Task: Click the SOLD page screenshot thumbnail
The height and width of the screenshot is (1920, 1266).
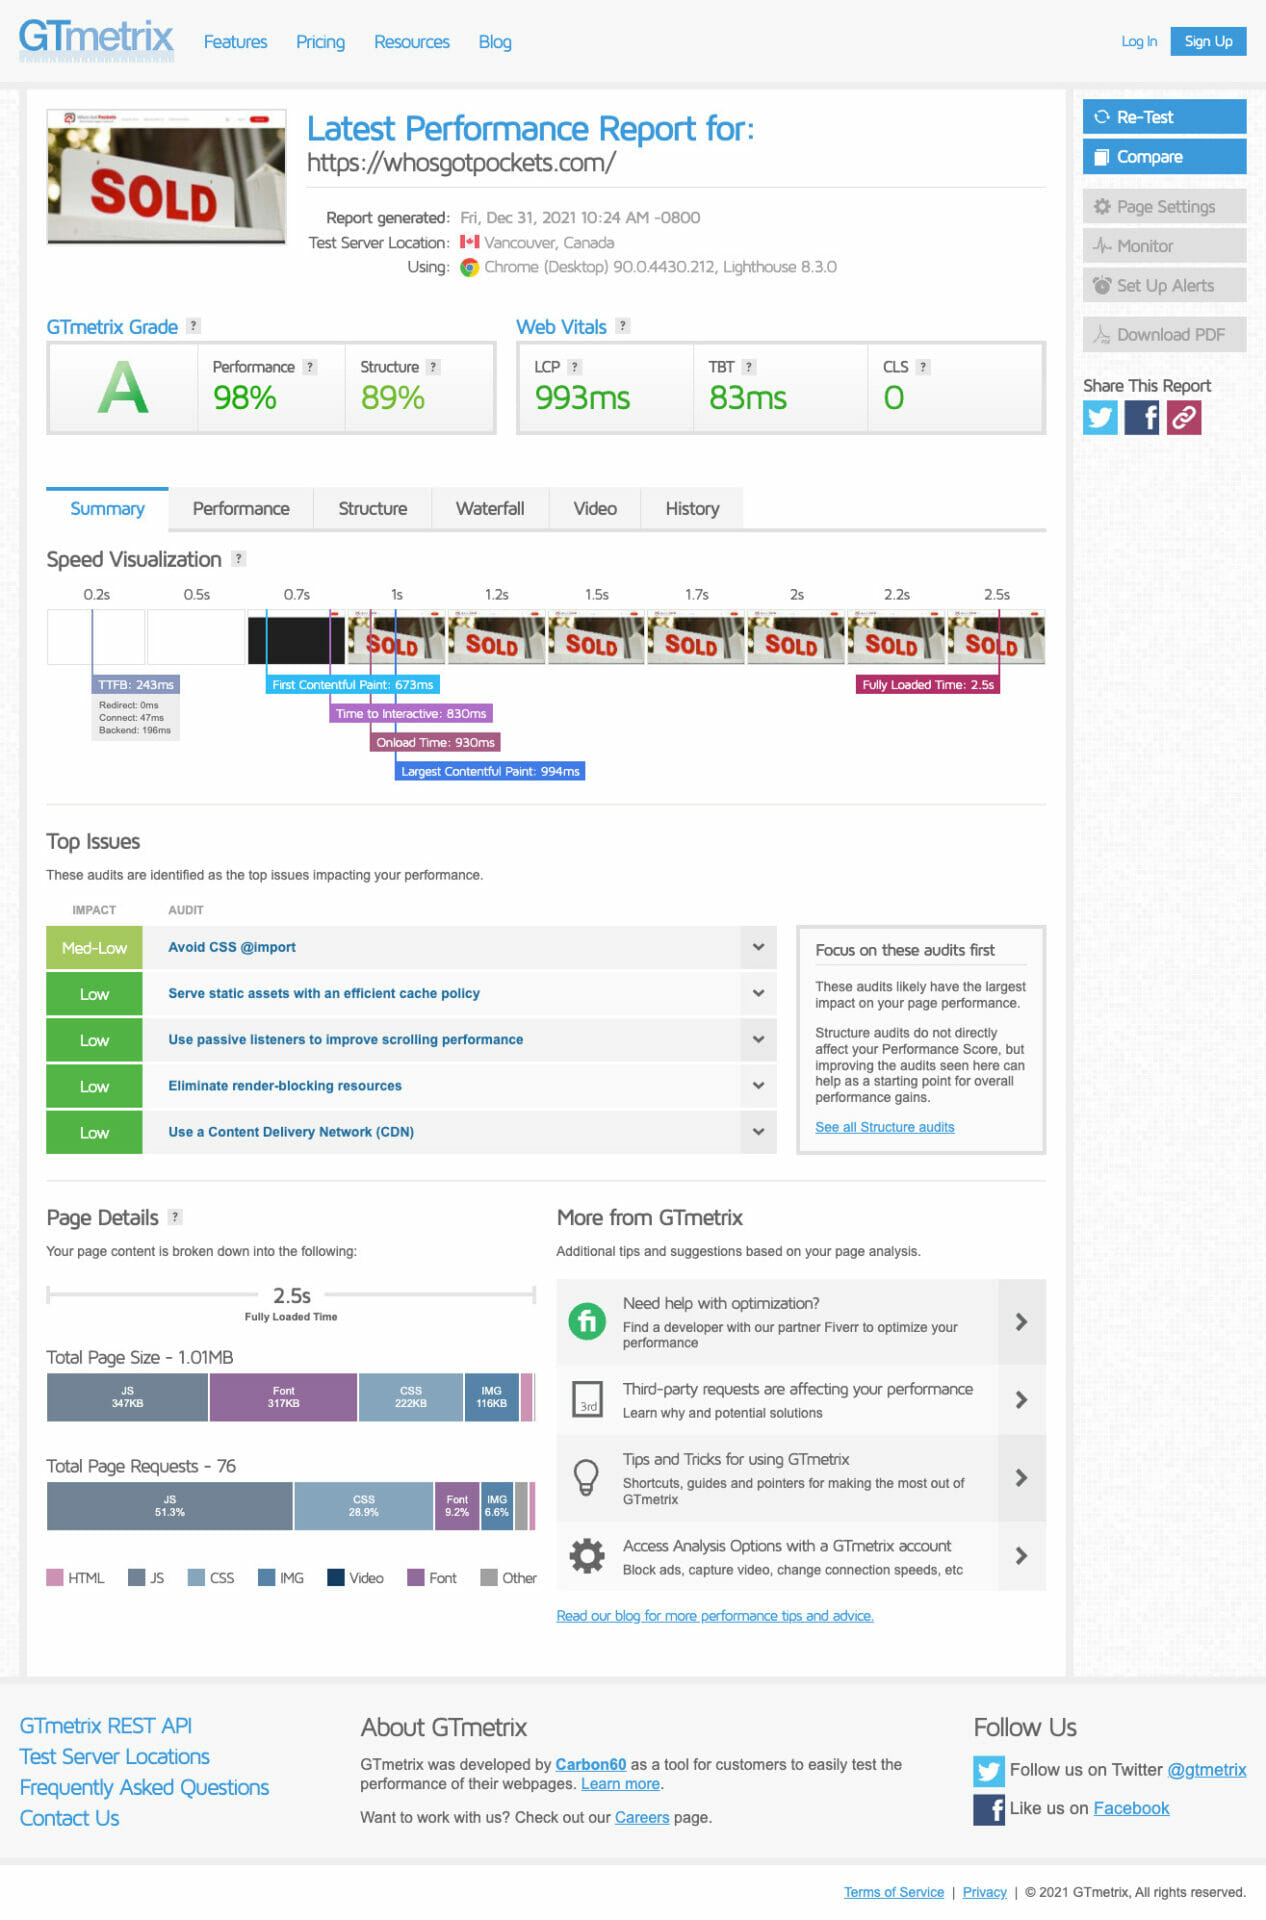Action: click(x=166, y=177)
